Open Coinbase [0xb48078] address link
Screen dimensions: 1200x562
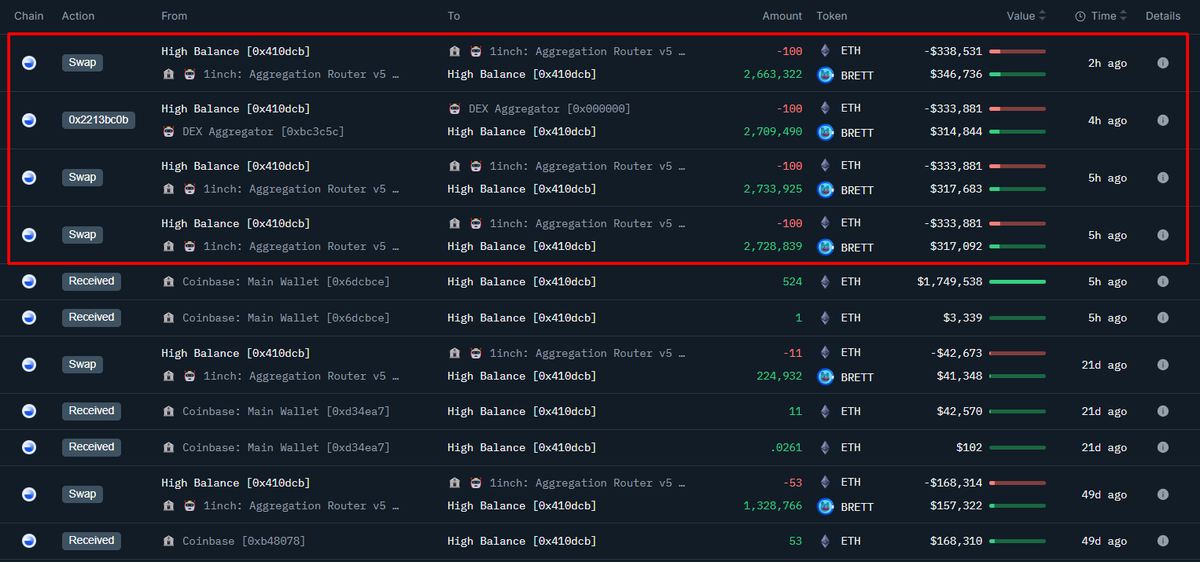click(244, 541)
